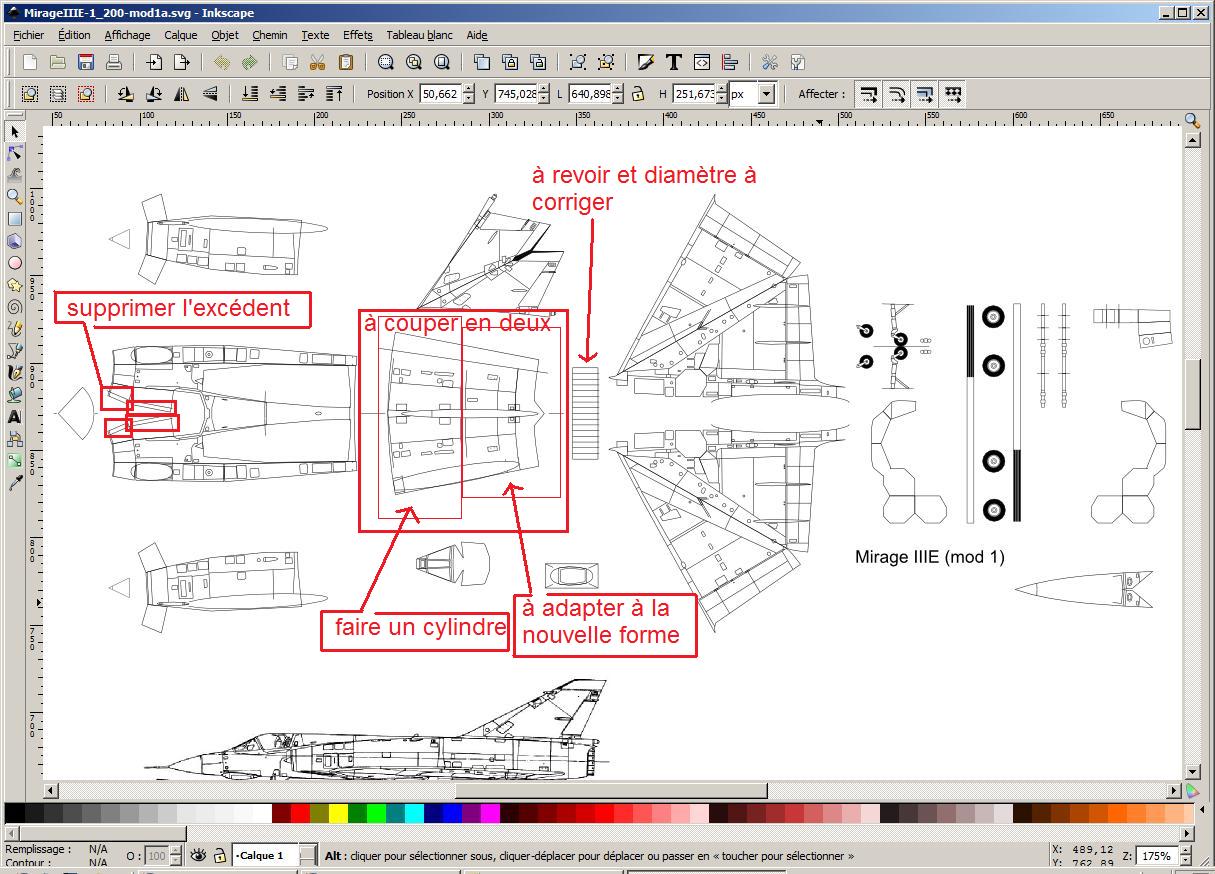Click the Position X input field
The image size is (1215, 874).
click(x=438, y=94)
